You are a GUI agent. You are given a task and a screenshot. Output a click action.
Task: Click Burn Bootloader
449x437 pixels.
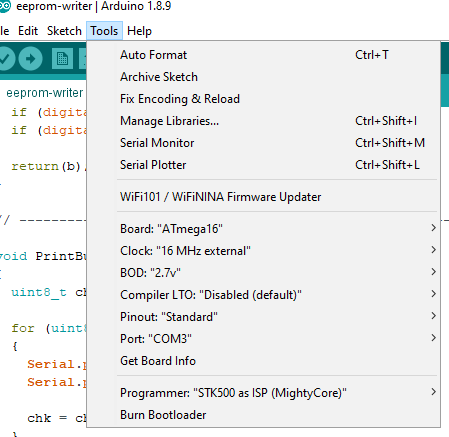tap(263, 415)
